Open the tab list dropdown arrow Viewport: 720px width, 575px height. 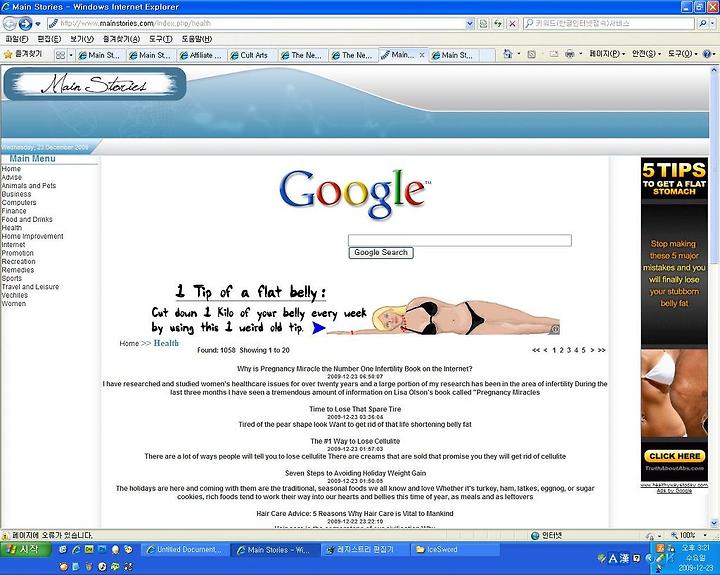(71, 55)
